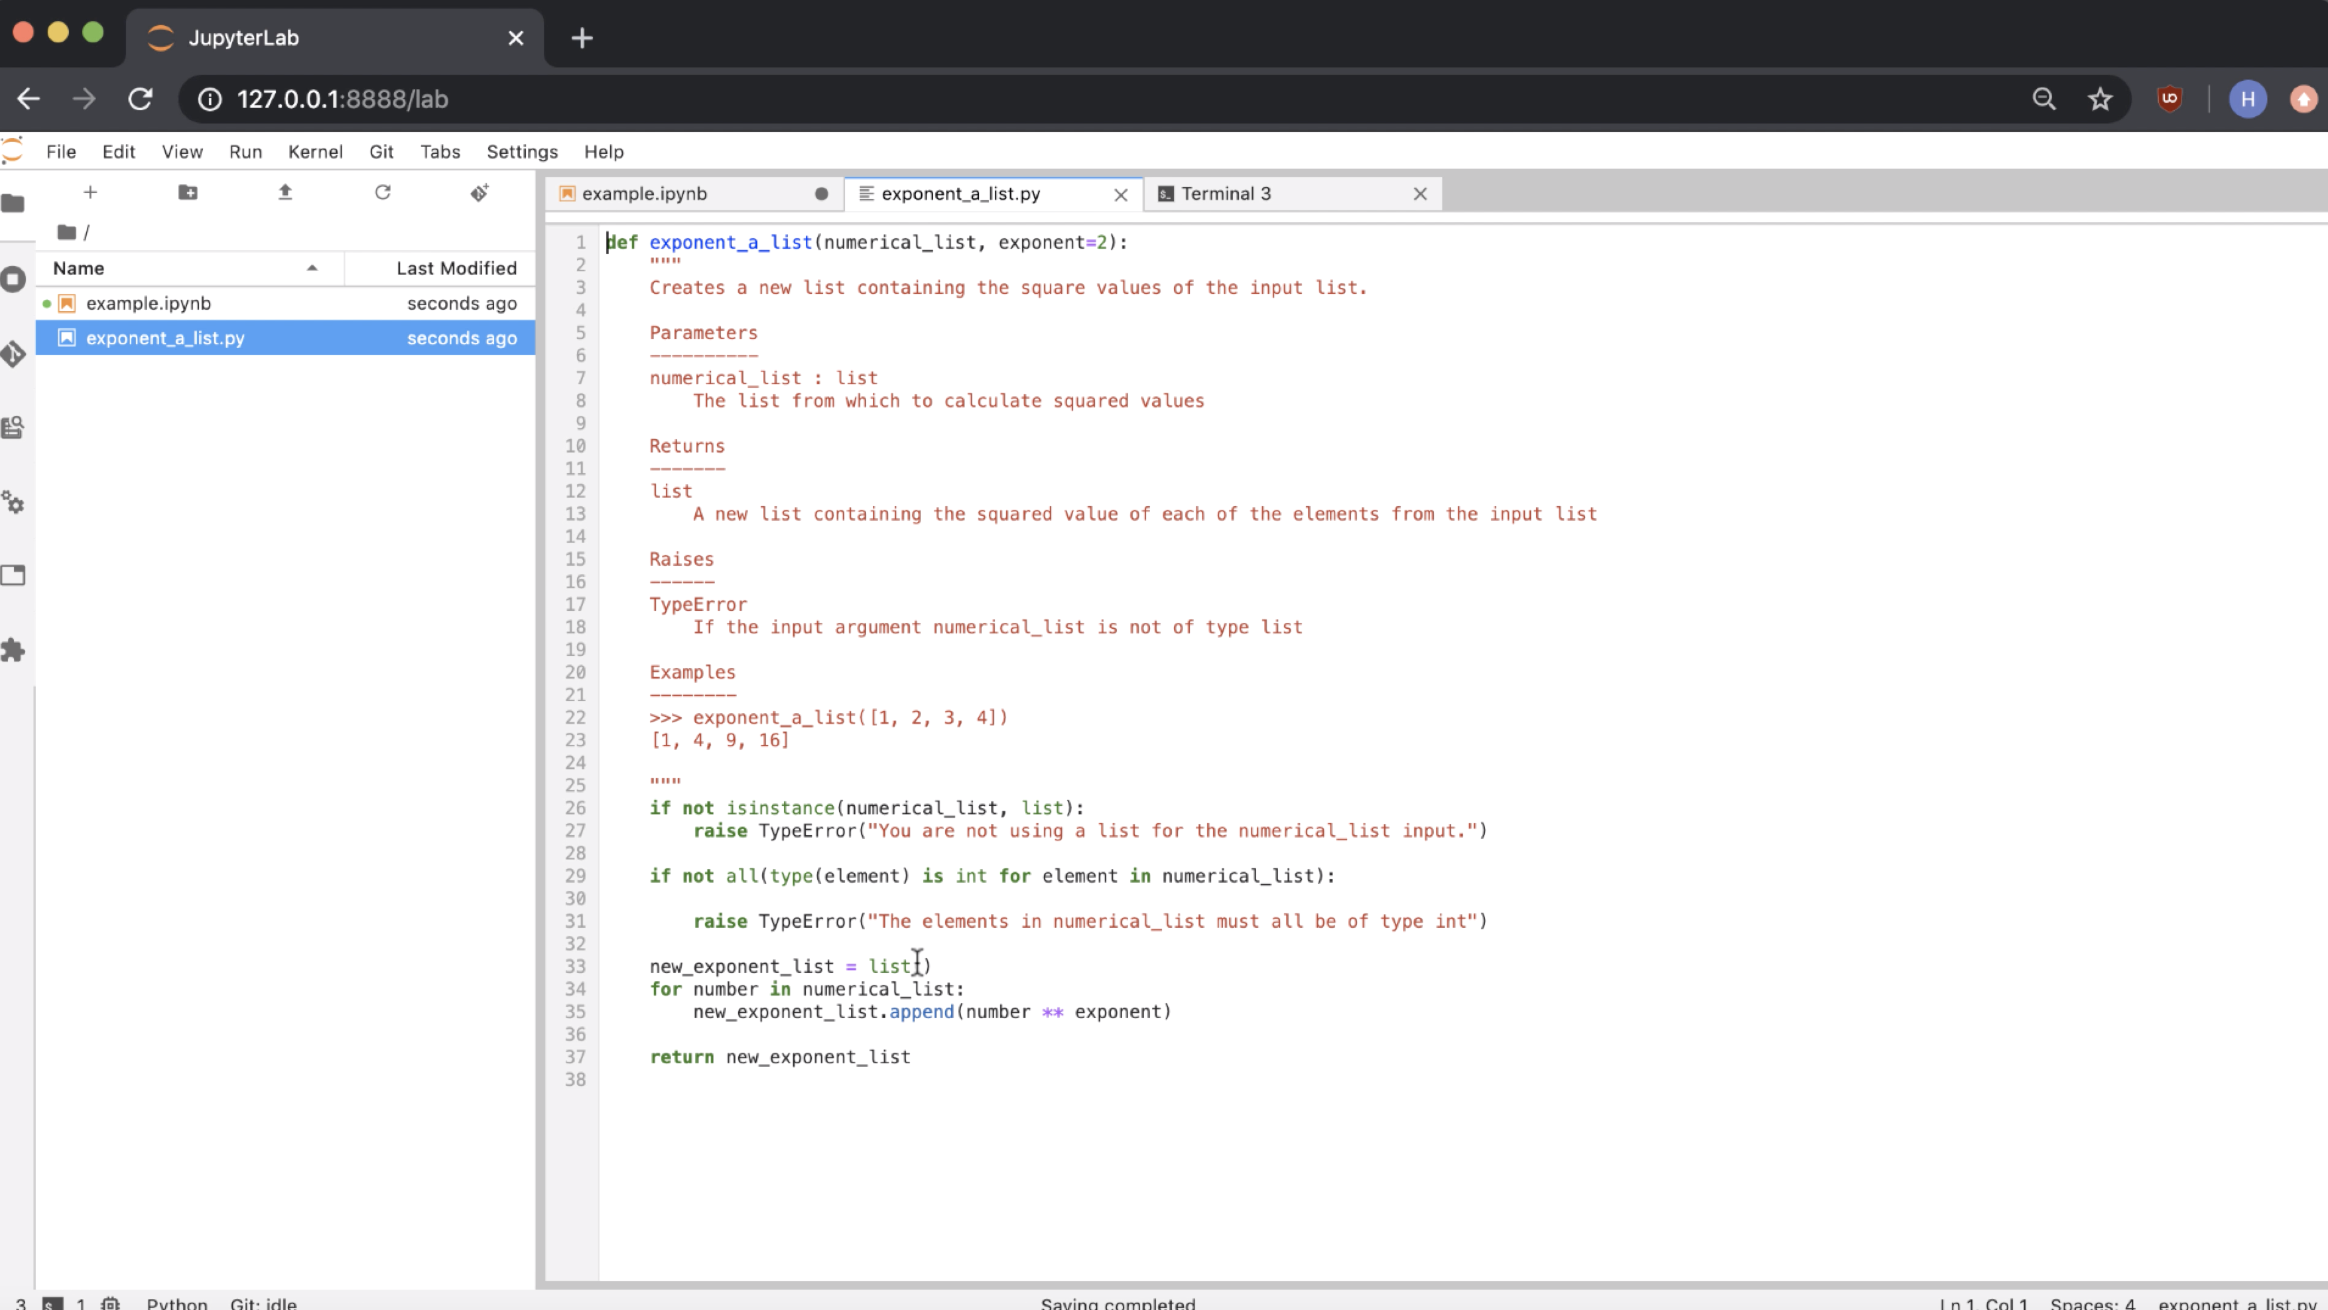Image resolution: width=2328 pixels, height=1310 pixels.
Task: Click the Git clone icon
Action: click(479, 192)
